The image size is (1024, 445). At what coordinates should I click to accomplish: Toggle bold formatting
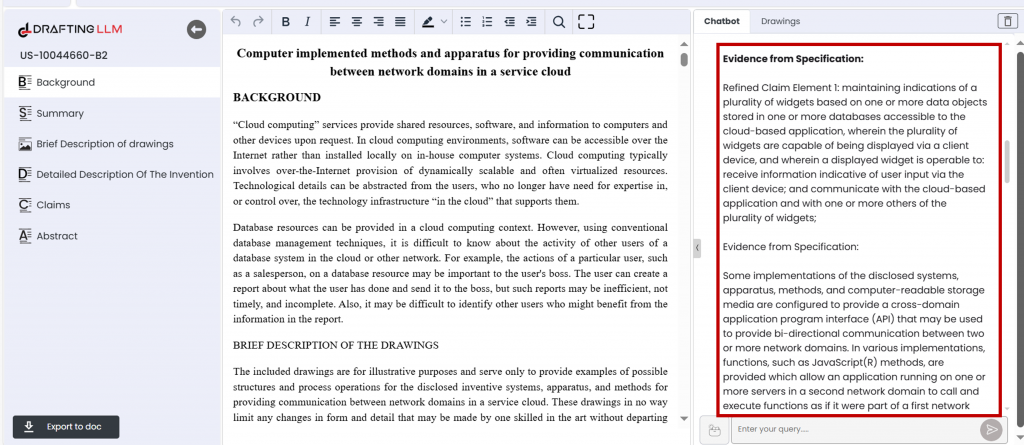coord(285,22)
